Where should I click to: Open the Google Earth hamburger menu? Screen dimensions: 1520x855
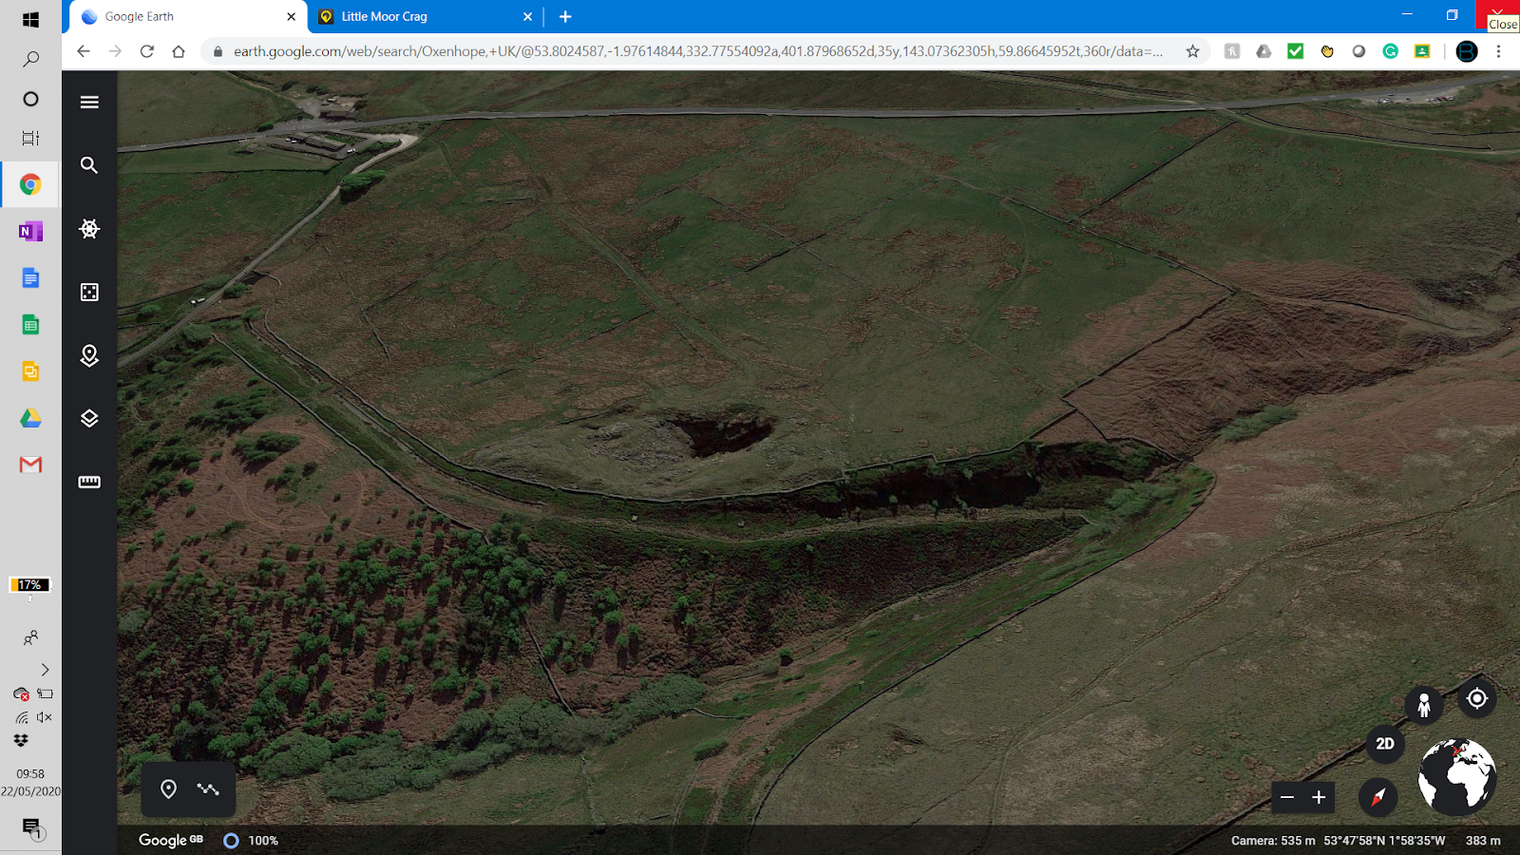(x=89, y=102)
